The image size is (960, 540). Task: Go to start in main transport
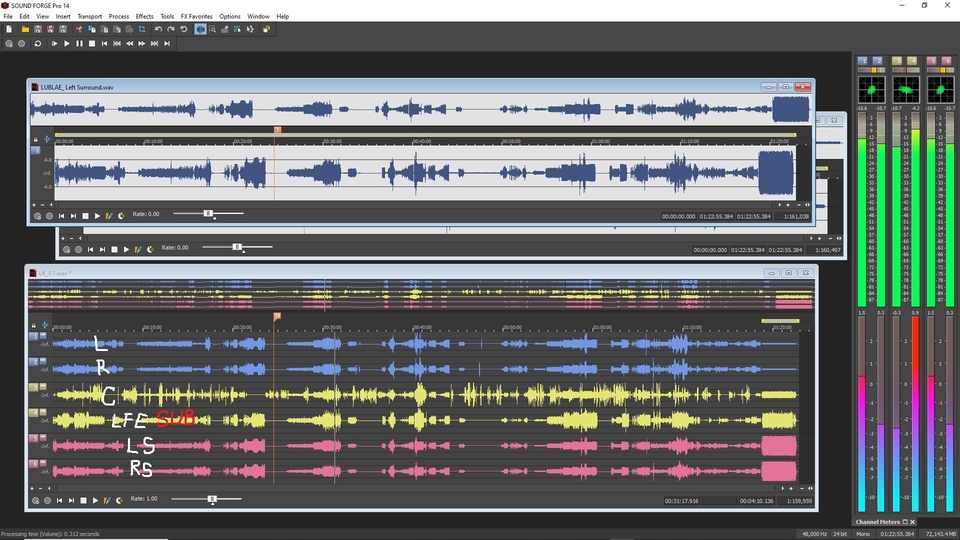tap(104, 43)
